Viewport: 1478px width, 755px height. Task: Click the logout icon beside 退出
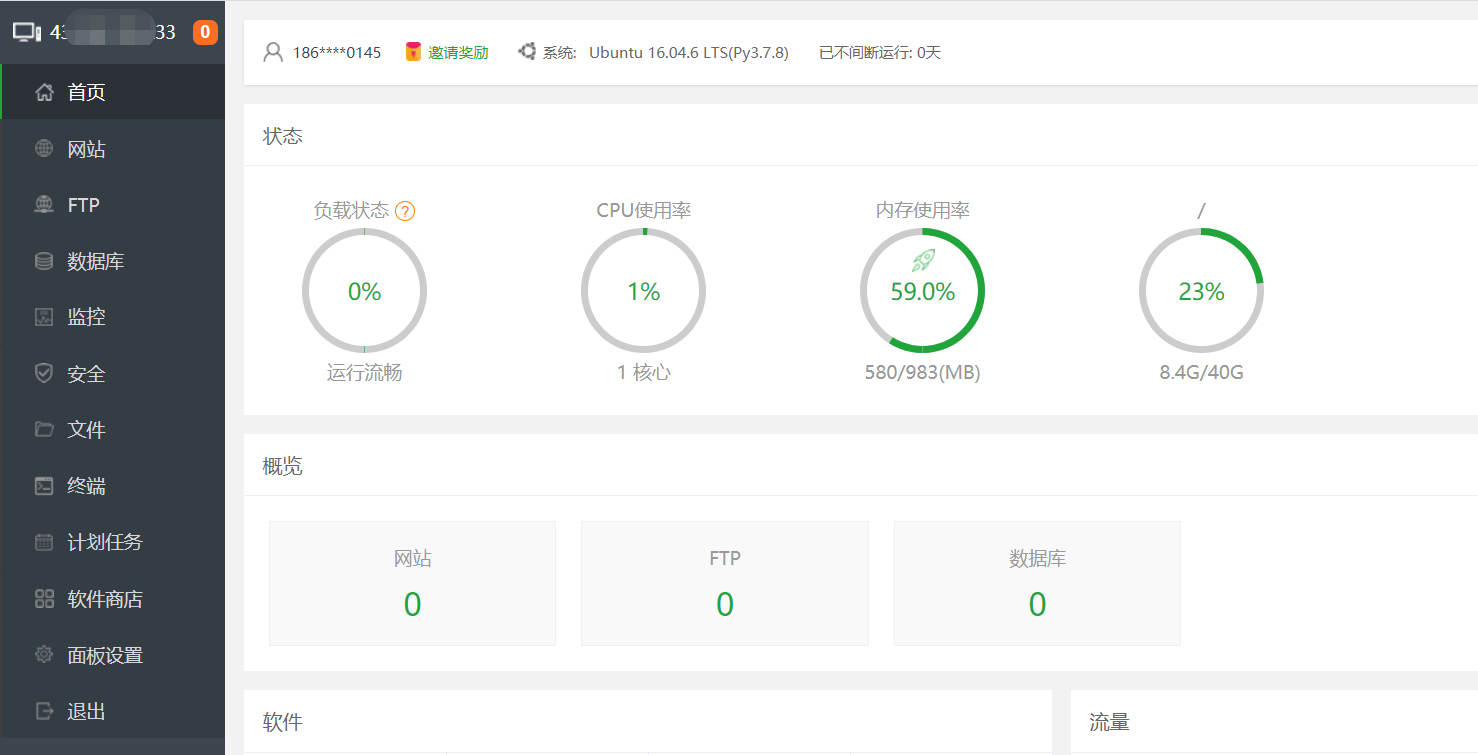(x=44, y=711)
